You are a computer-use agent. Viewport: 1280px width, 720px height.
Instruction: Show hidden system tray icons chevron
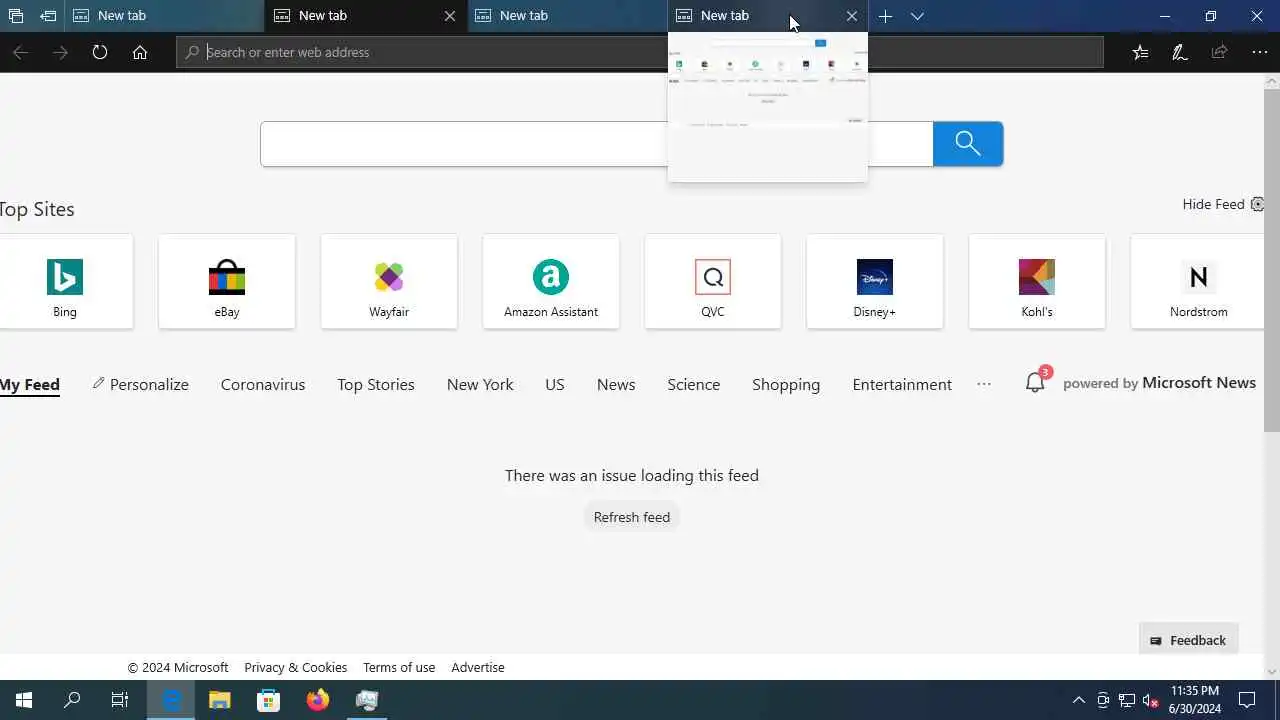coord(1078,700)
